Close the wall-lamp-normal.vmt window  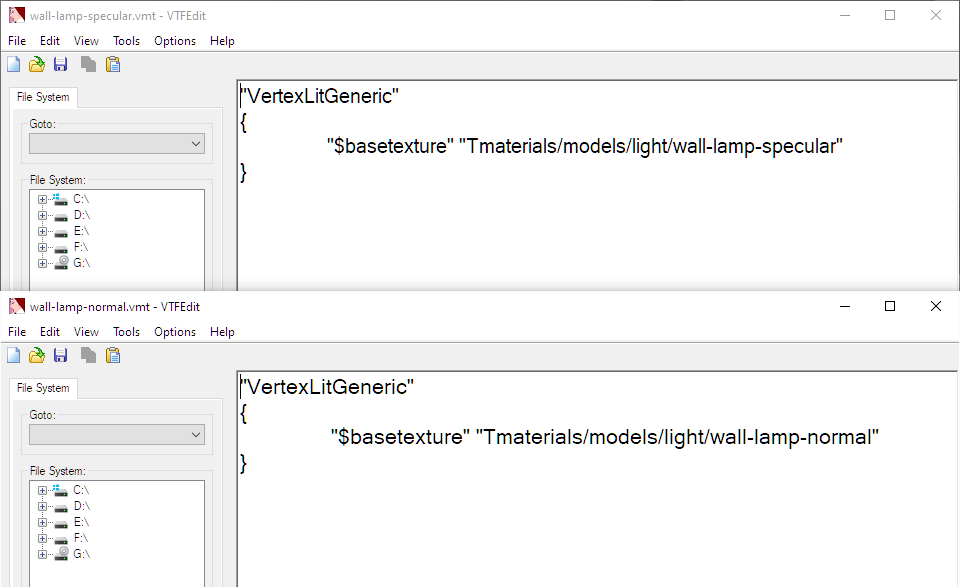(936, 306)
